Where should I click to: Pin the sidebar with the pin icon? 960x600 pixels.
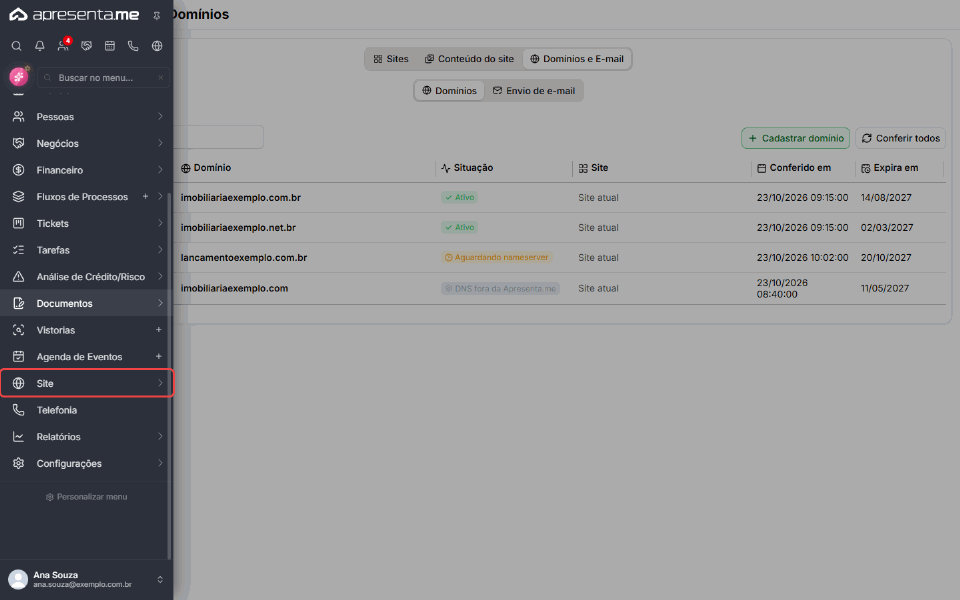[157, 16]
